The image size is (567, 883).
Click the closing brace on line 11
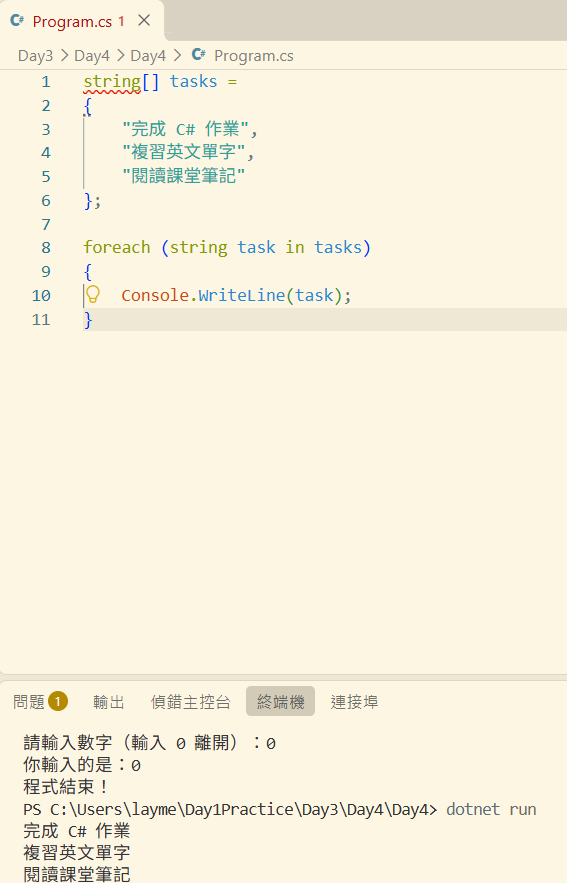pos(88,320)
